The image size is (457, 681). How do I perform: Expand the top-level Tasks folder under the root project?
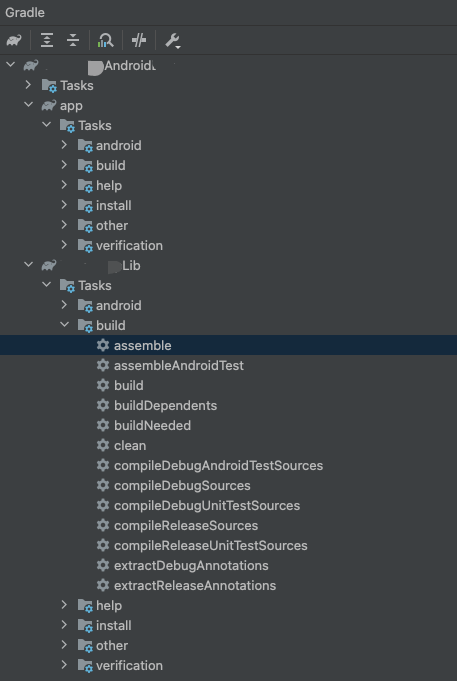[x=29, y=85]
